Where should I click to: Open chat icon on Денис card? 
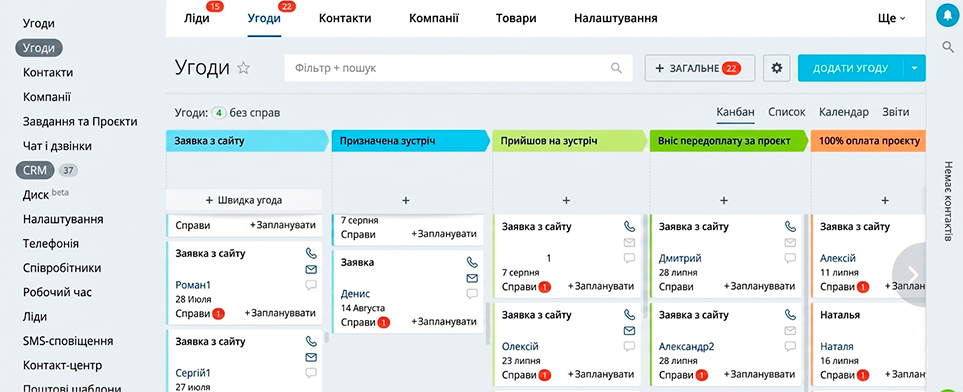click(472, 294)
